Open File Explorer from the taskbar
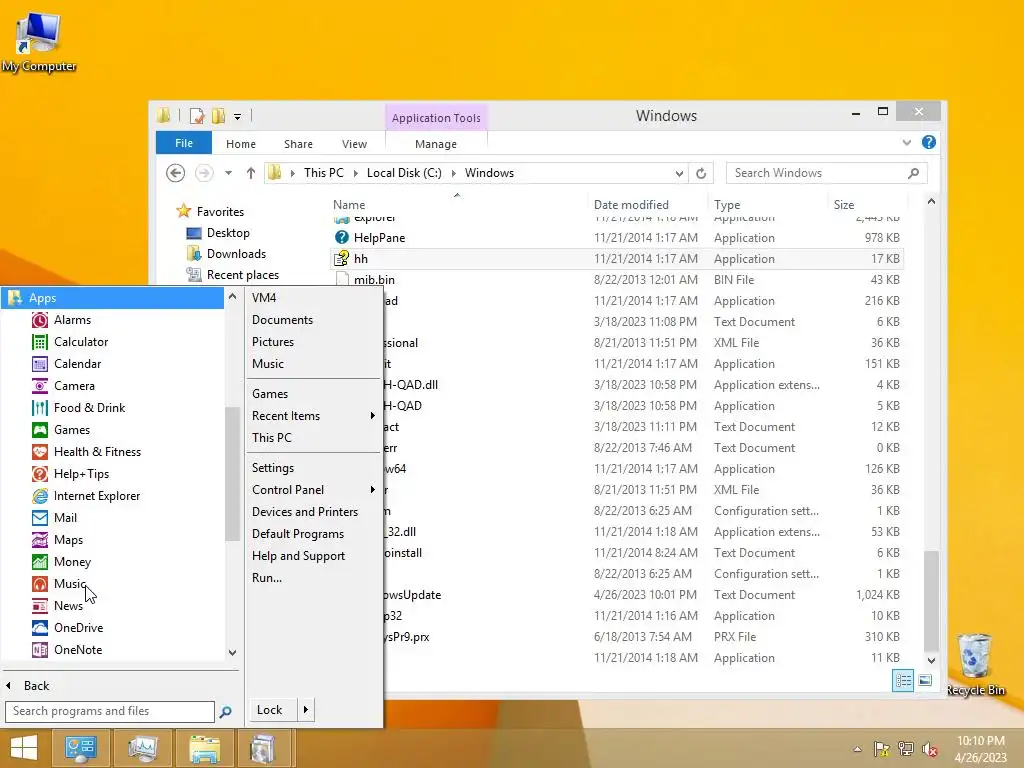 pyautogui.click(x=204, y=748)
